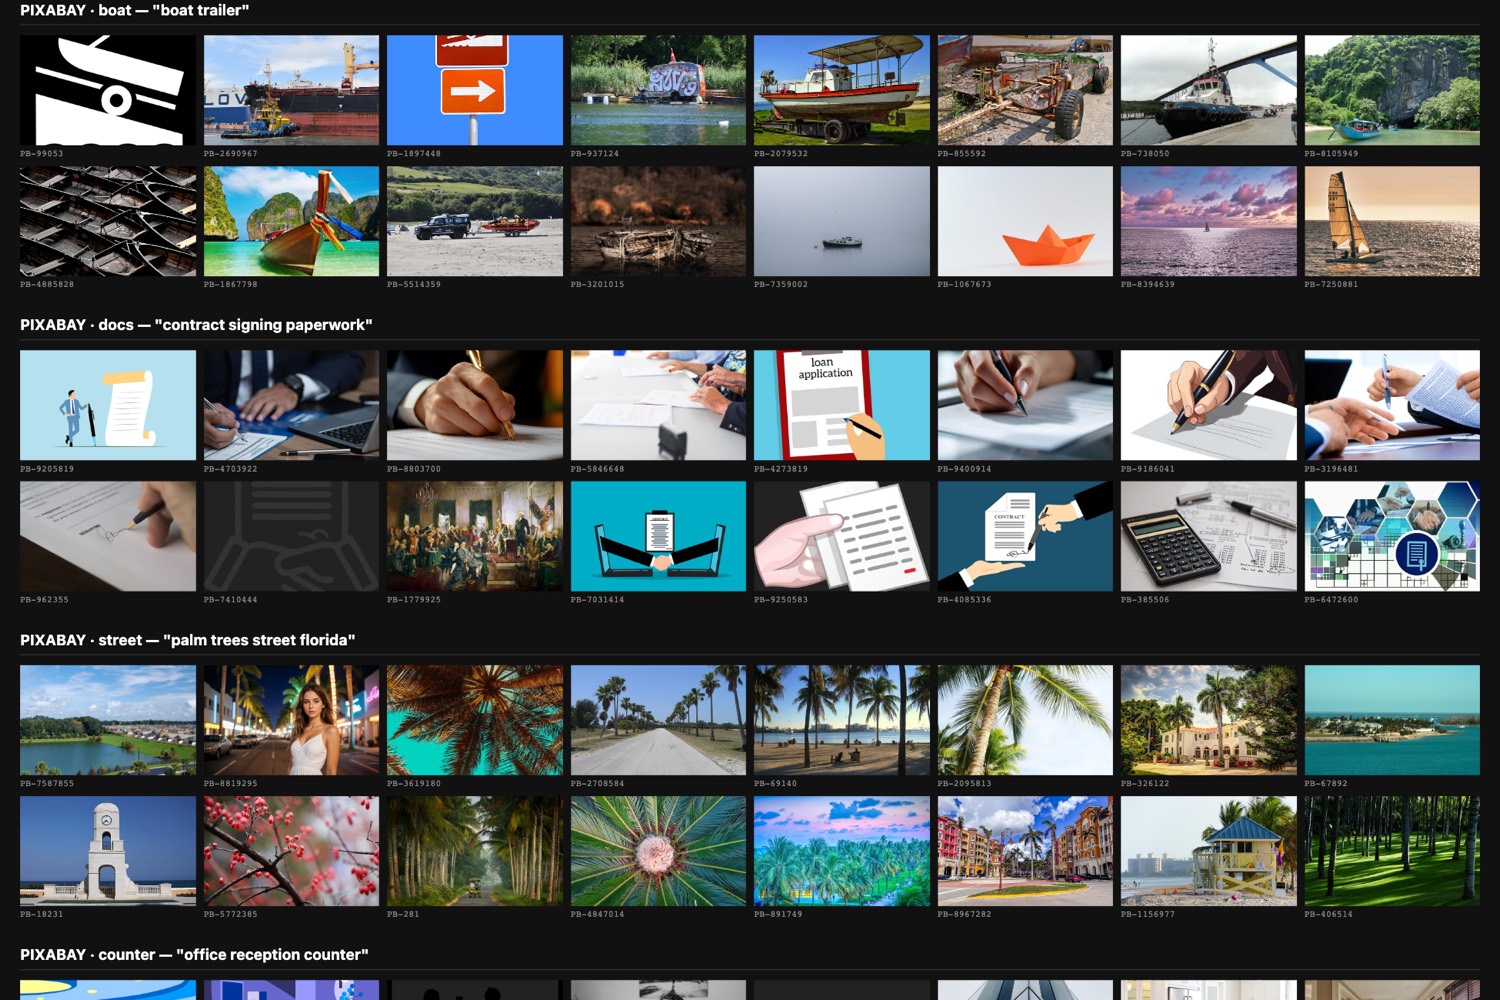Choose the colorful buildings street photo
This screenshot has height=1000, width=1500.
point(1025,851)
